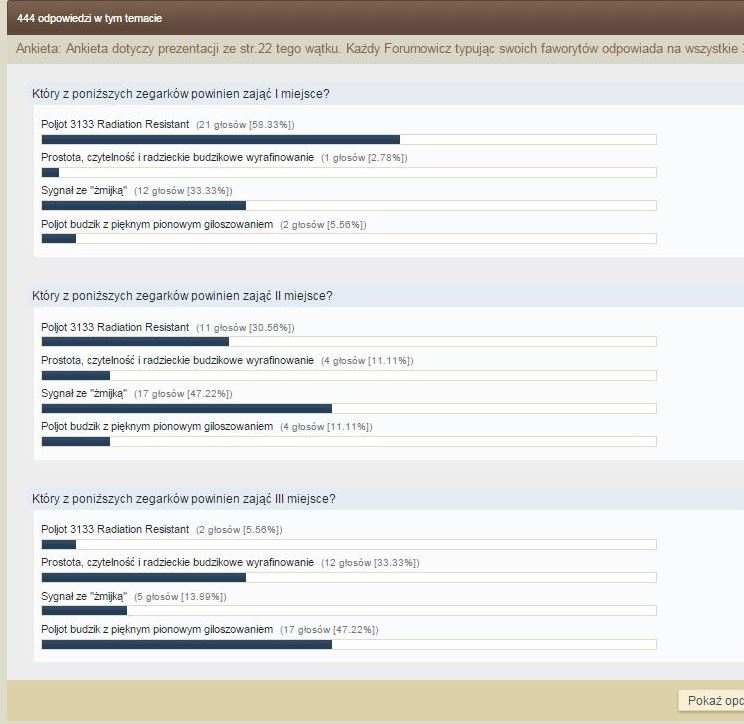Select the first place question heading
744x724 pixels.
pos(181,94)
